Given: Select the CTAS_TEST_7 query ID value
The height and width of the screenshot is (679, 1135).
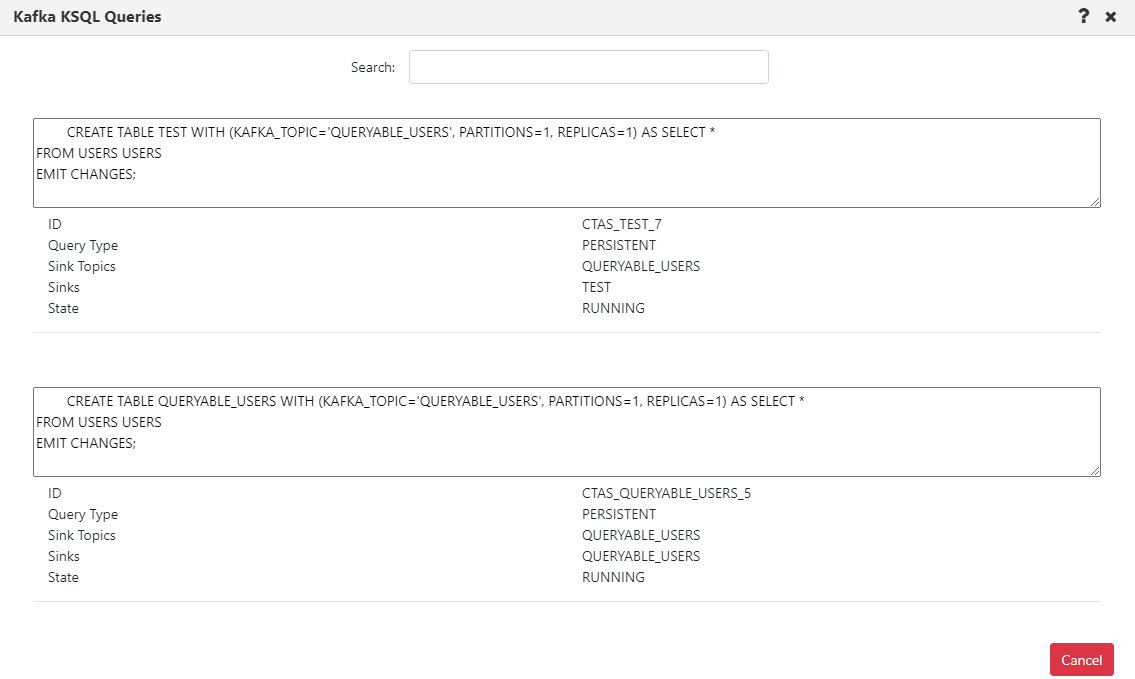Looking at the screenshot, I should (621, 224).
